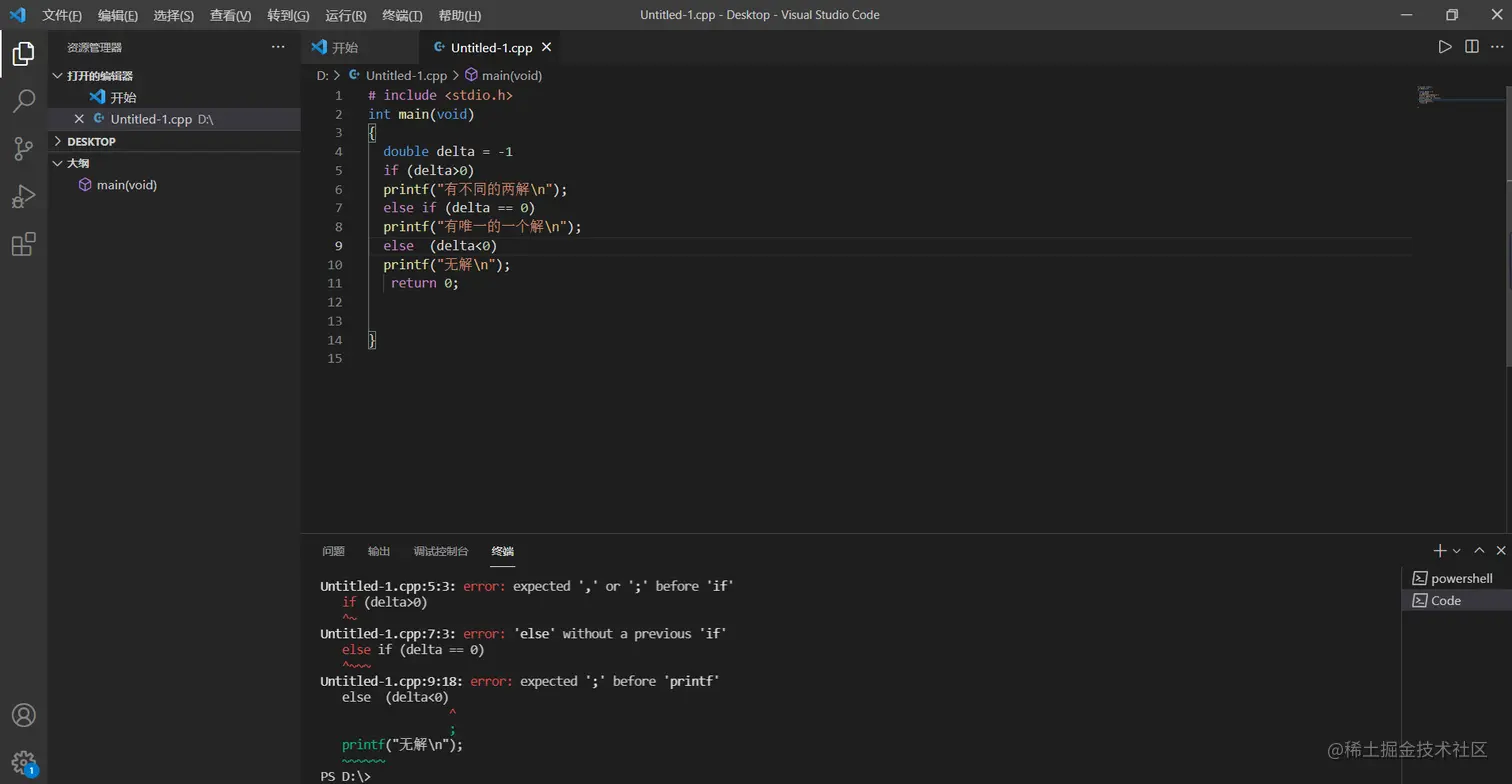The height and width of the screenshot is (784, 1512).
Task: Select Untitled-1.cpp in the open editors list
Action: tap(174, 119)
